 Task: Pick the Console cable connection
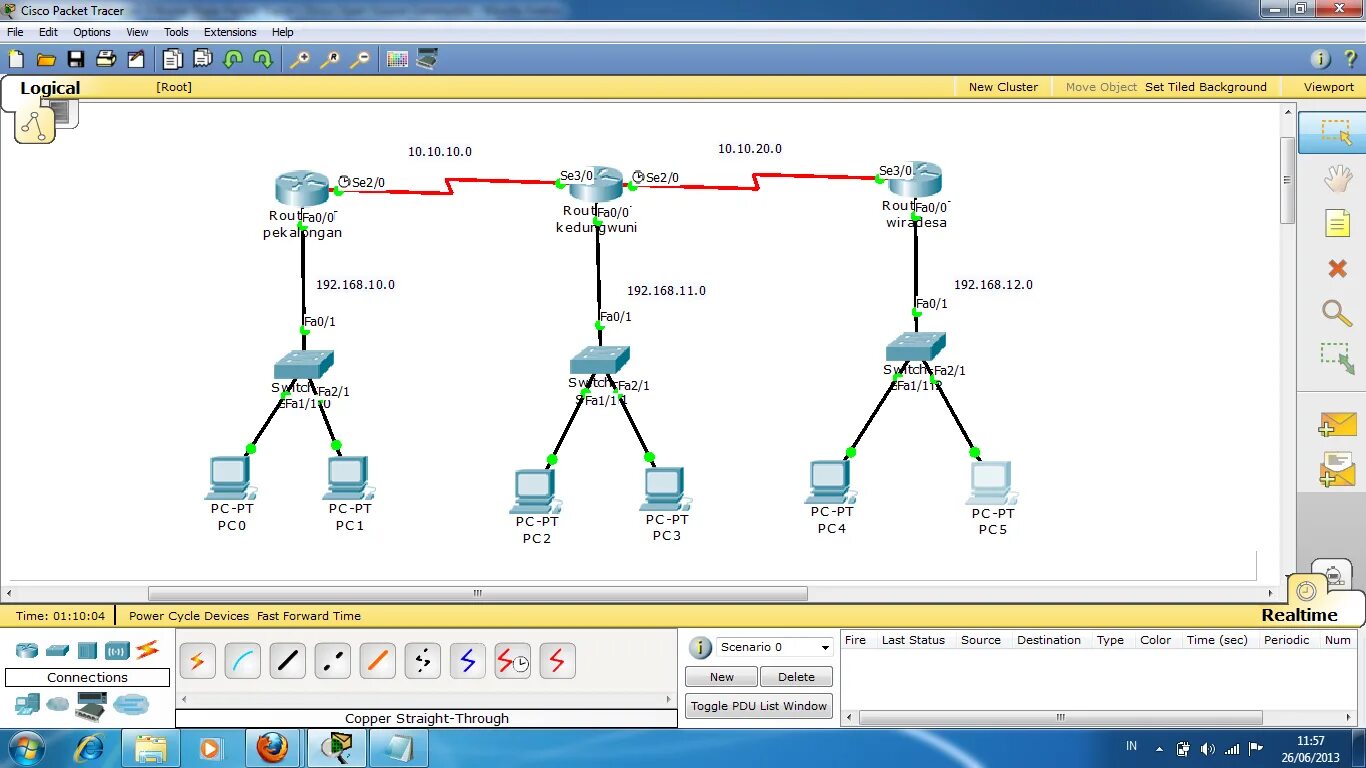[x=242, y=661]
